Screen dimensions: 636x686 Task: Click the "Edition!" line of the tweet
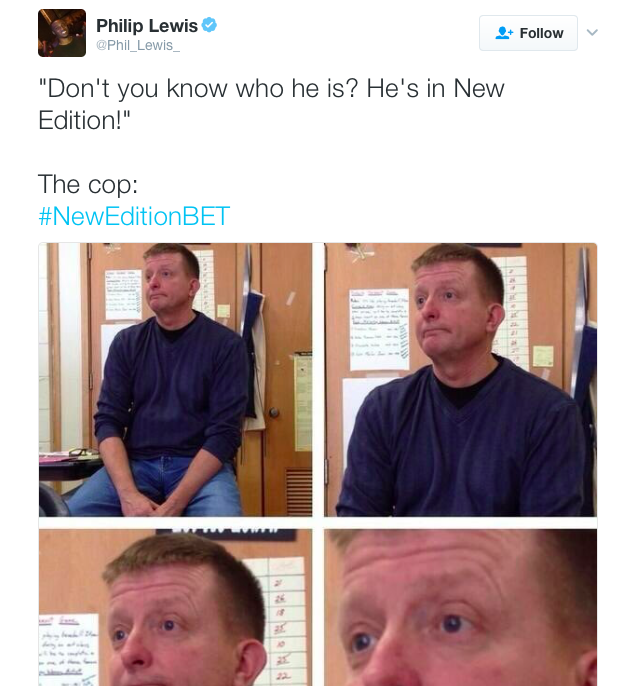coord(84,120)
